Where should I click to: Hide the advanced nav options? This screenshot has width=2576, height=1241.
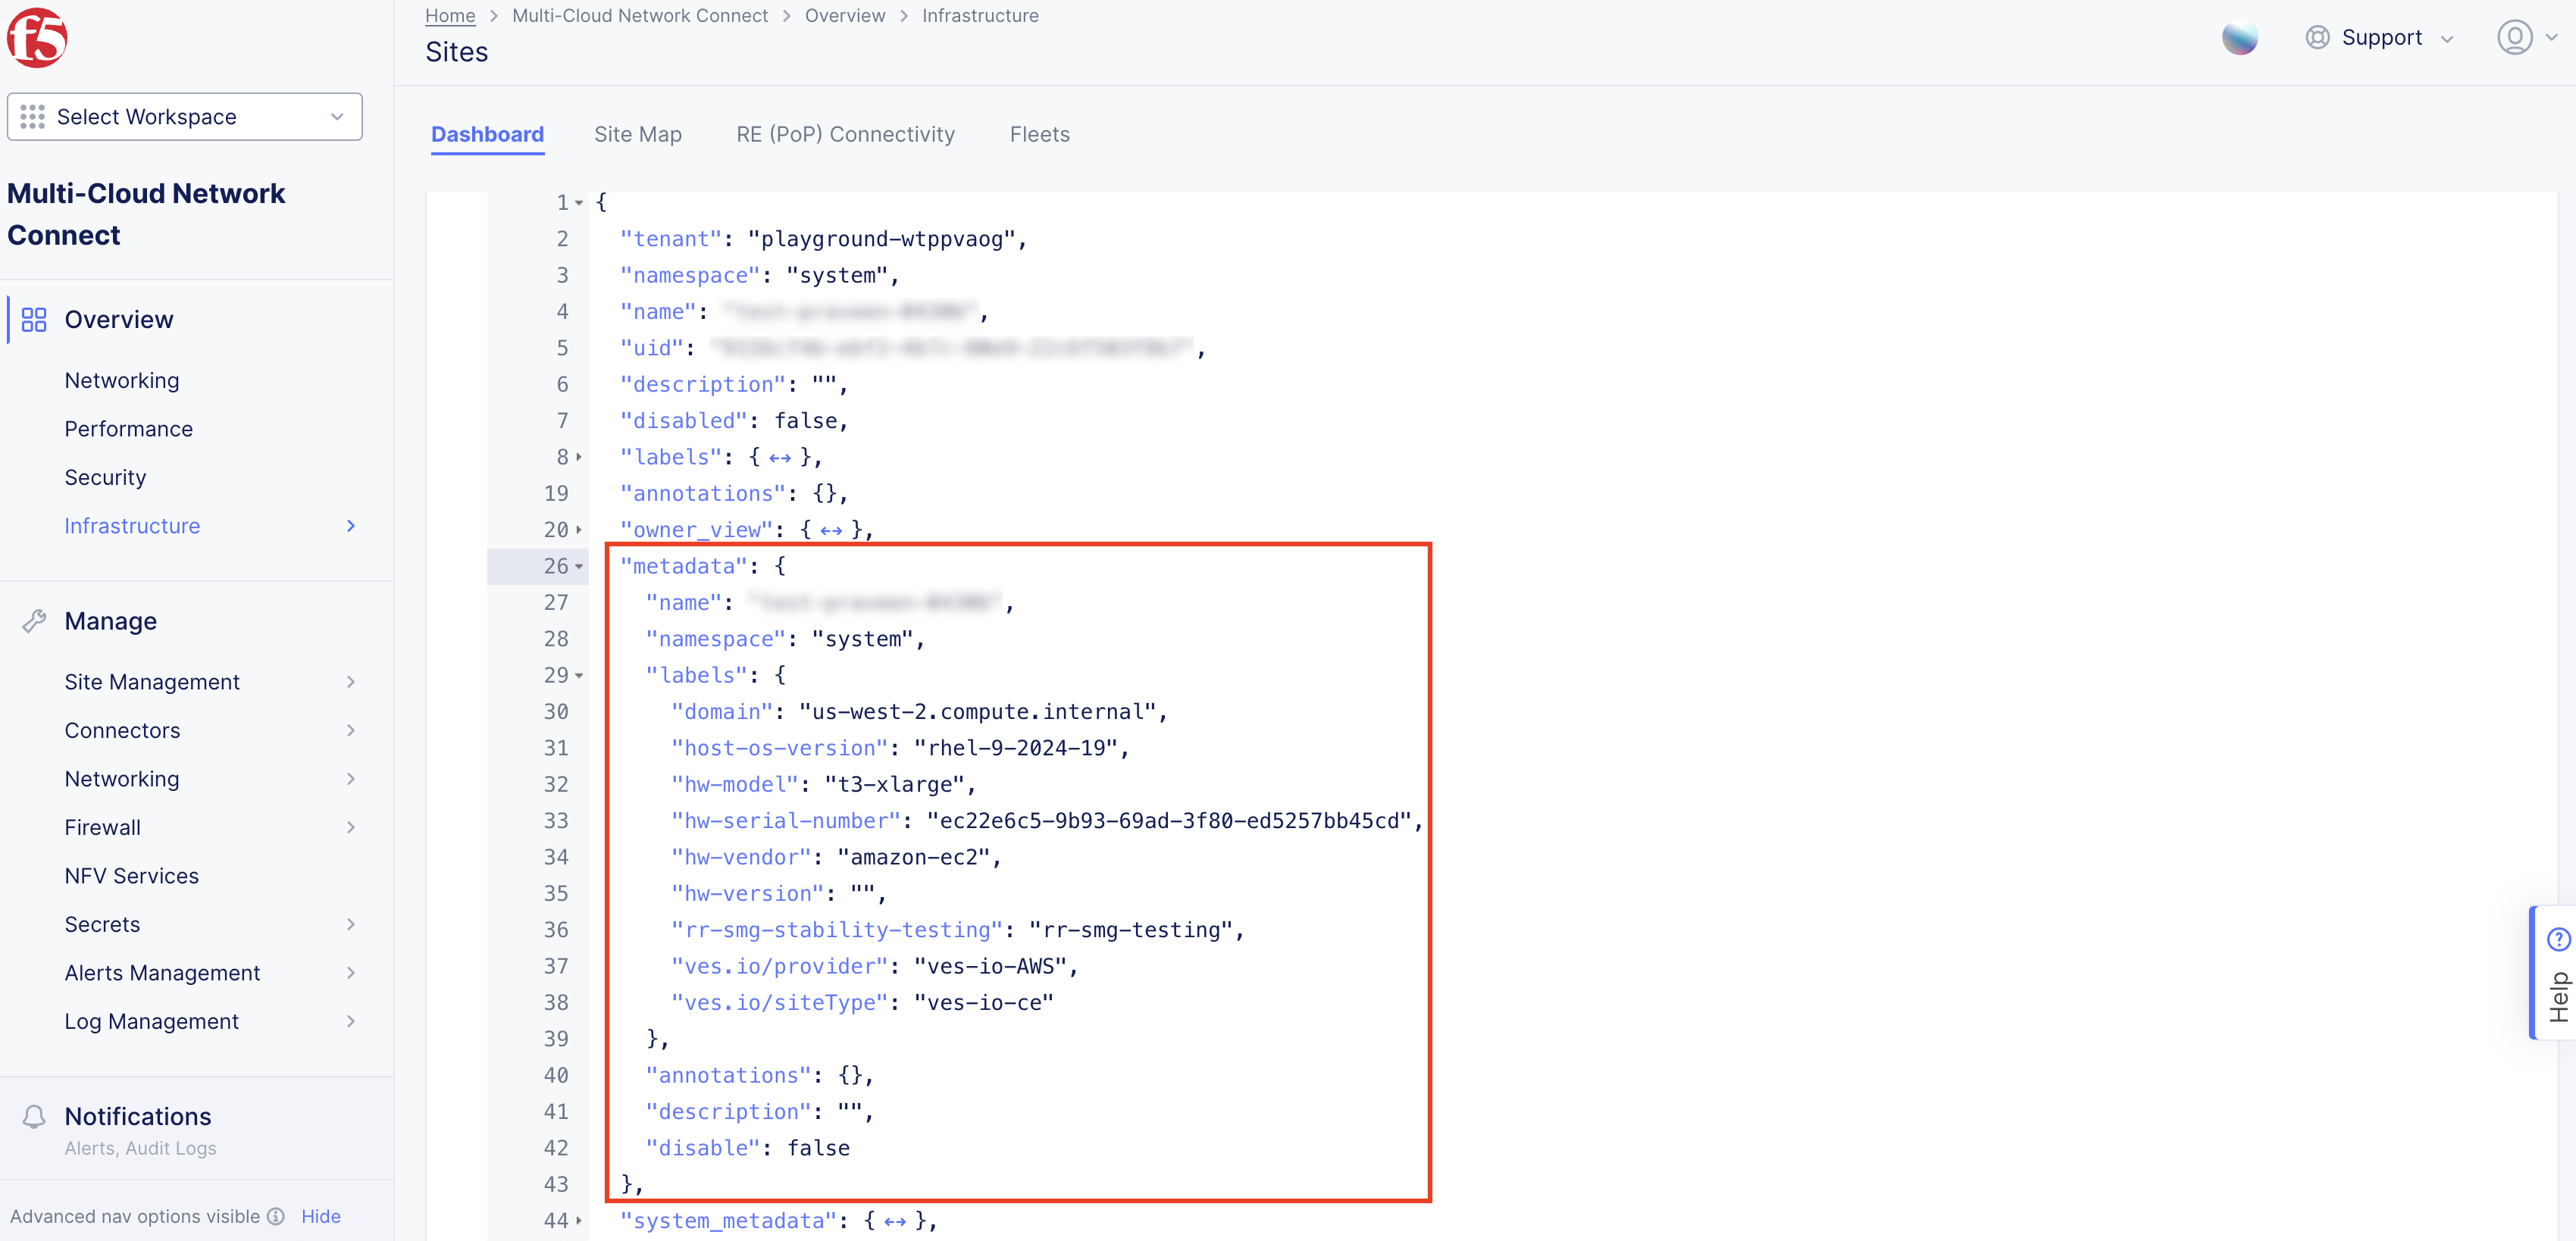click(x=320, y=1216)
